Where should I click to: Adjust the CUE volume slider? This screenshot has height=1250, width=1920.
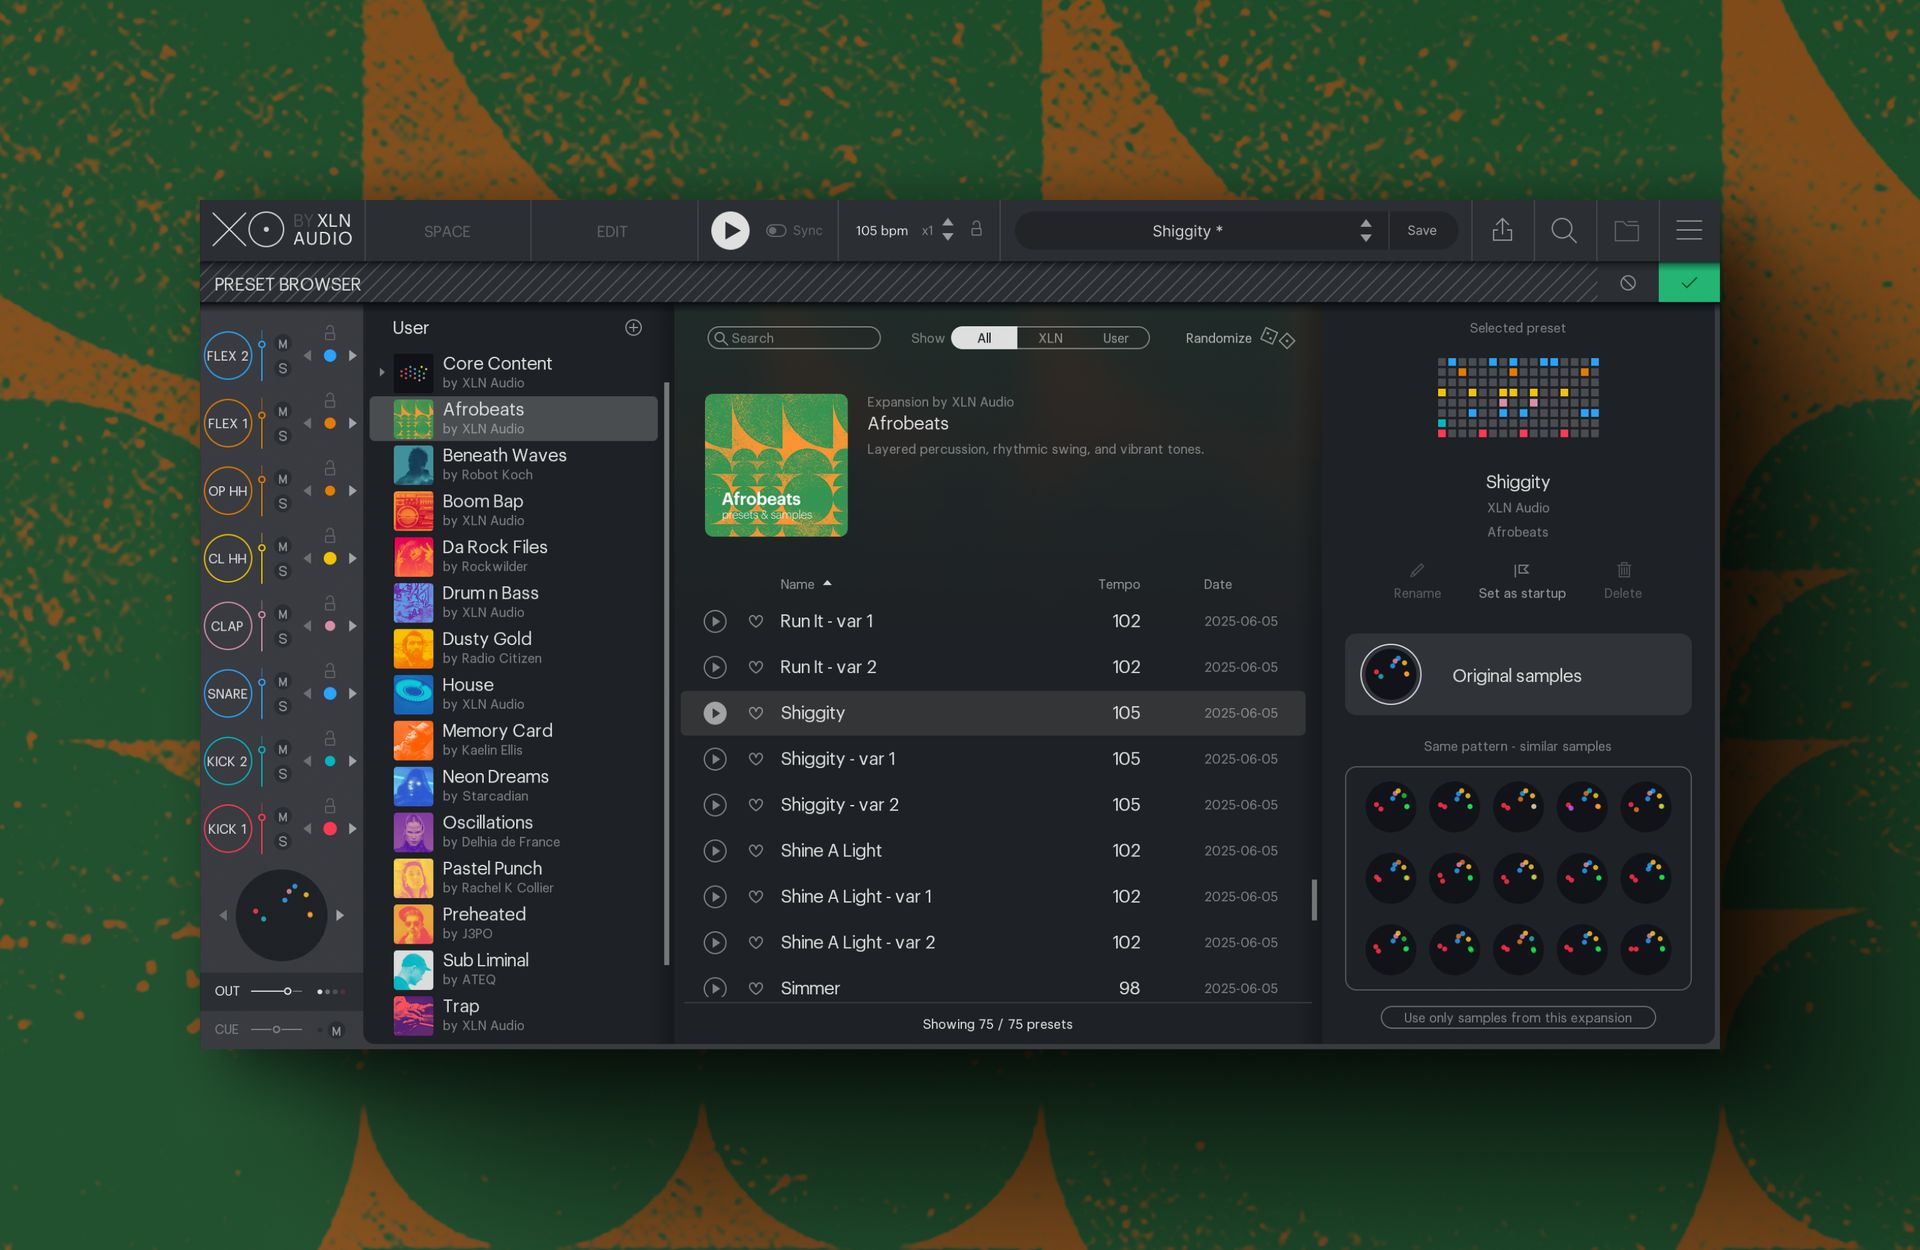[276, 1029]
